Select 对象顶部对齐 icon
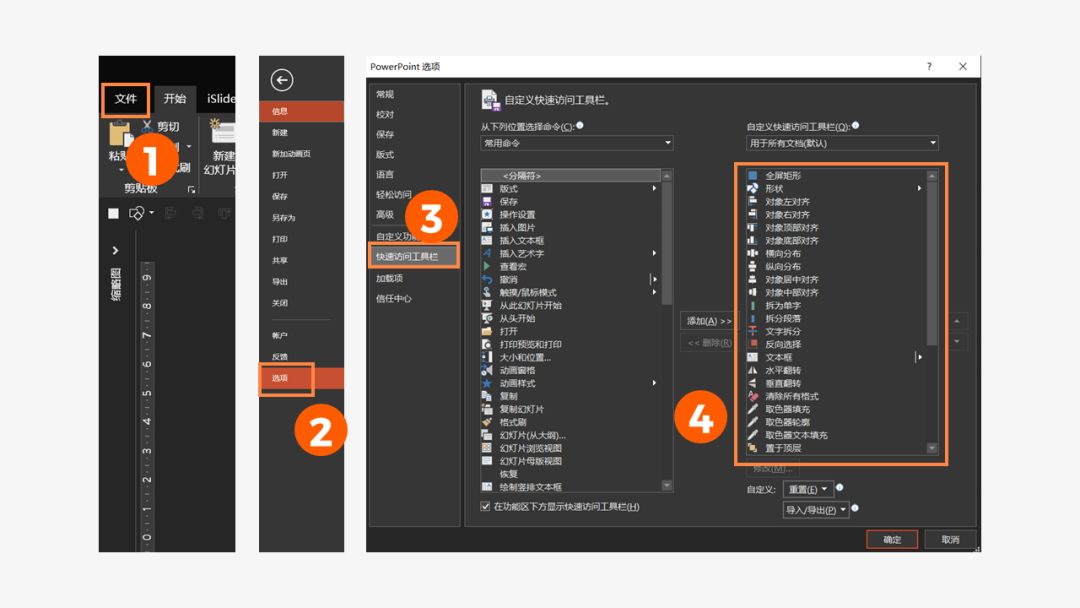This screenshot has width=1080, height=608. pos(753,228)
